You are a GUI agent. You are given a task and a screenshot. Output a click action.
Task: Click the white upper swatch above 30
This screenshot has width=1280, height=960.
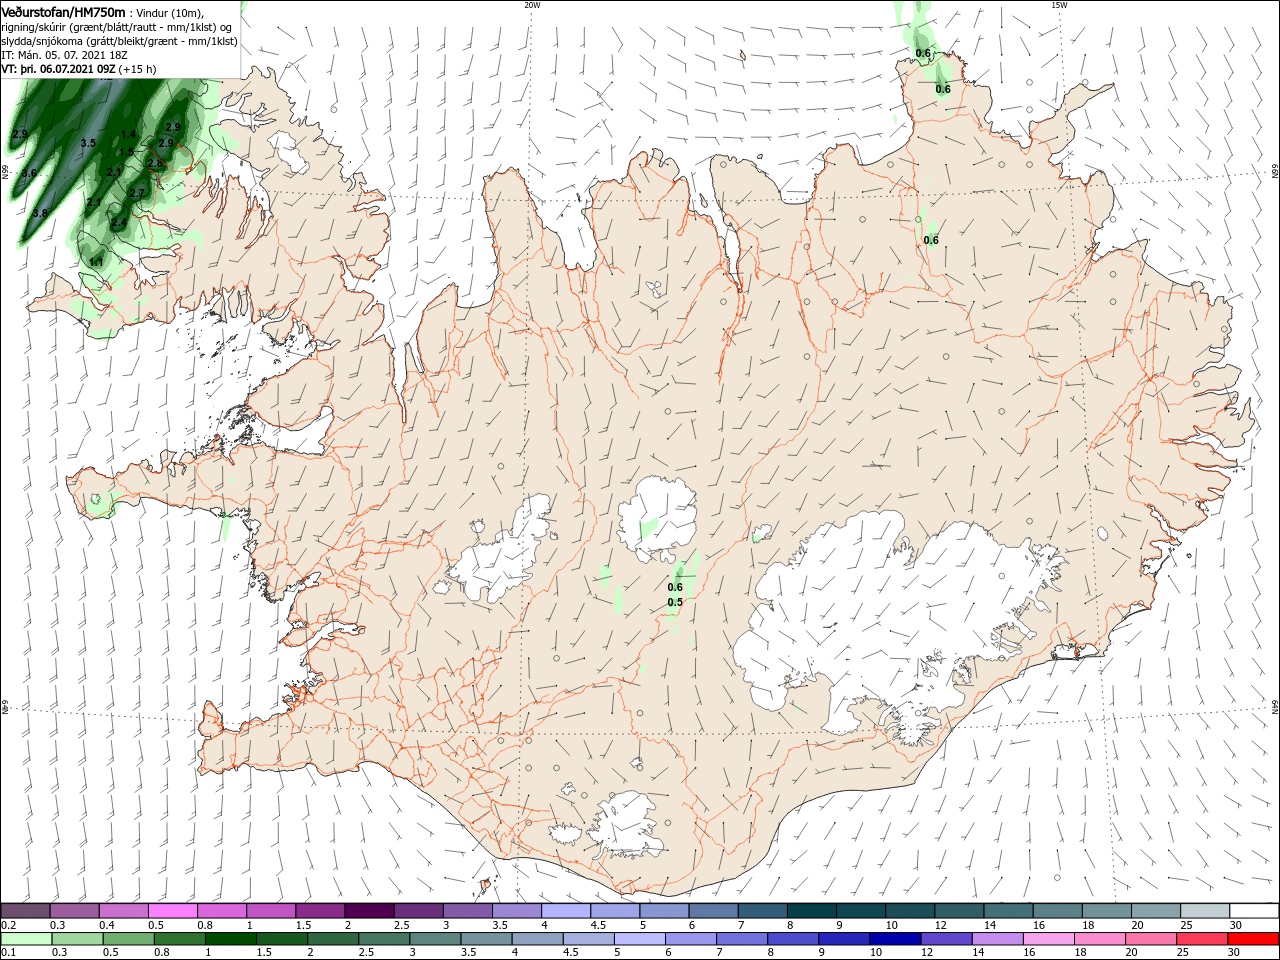pos(1253,911)
